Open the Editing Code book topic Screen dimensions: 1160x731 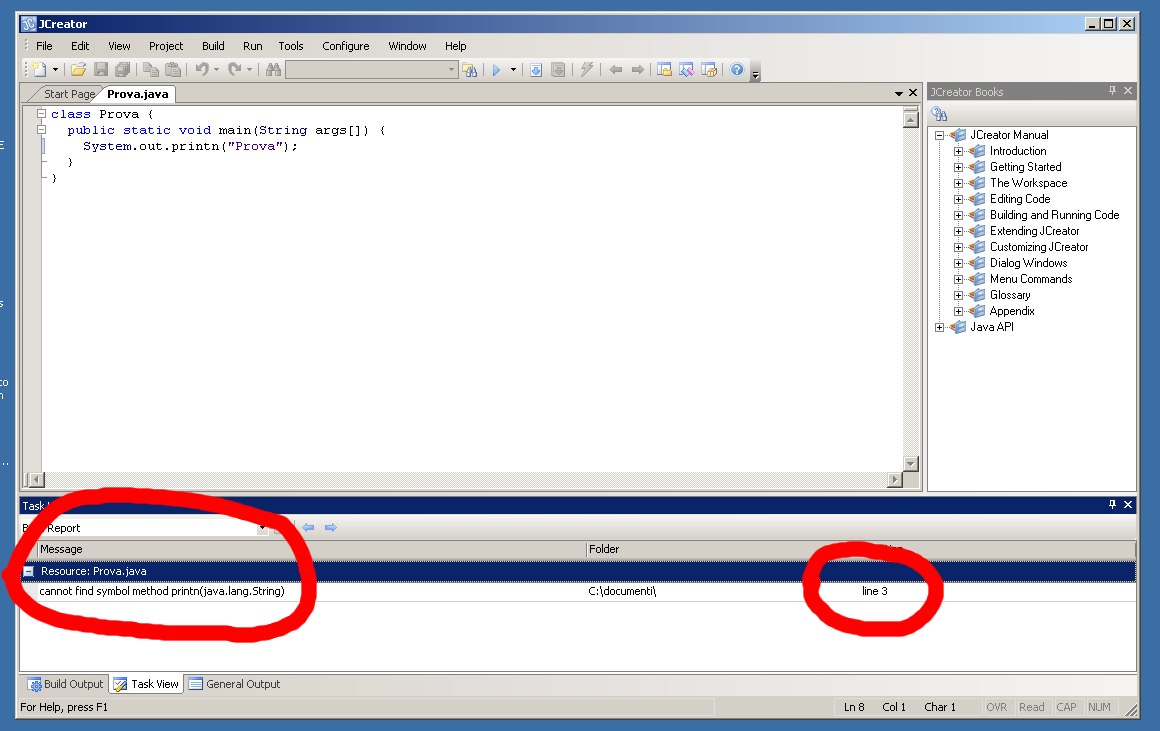[1020, 199]
